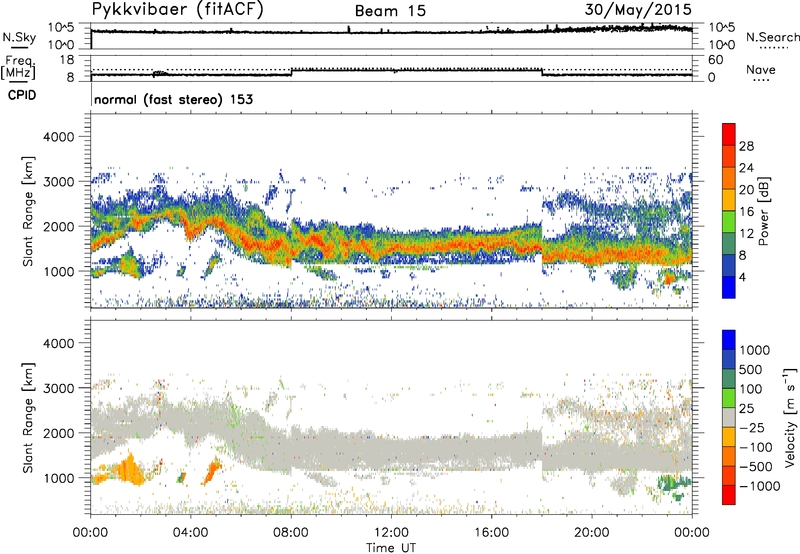Click the 'Freq. [MHz]' axis label

19,68
